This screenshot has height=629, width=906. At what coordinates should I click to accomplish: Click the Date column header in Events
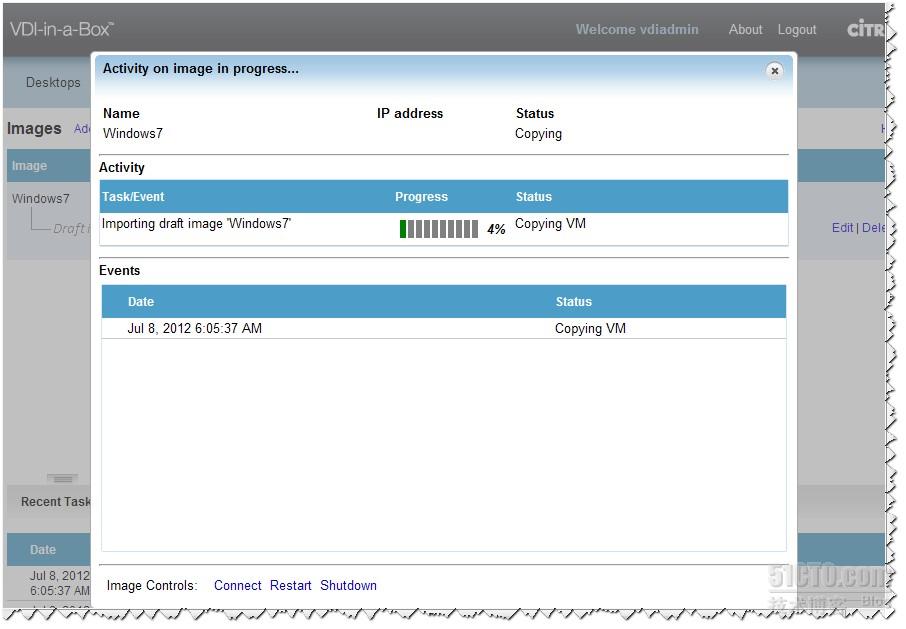141,302
